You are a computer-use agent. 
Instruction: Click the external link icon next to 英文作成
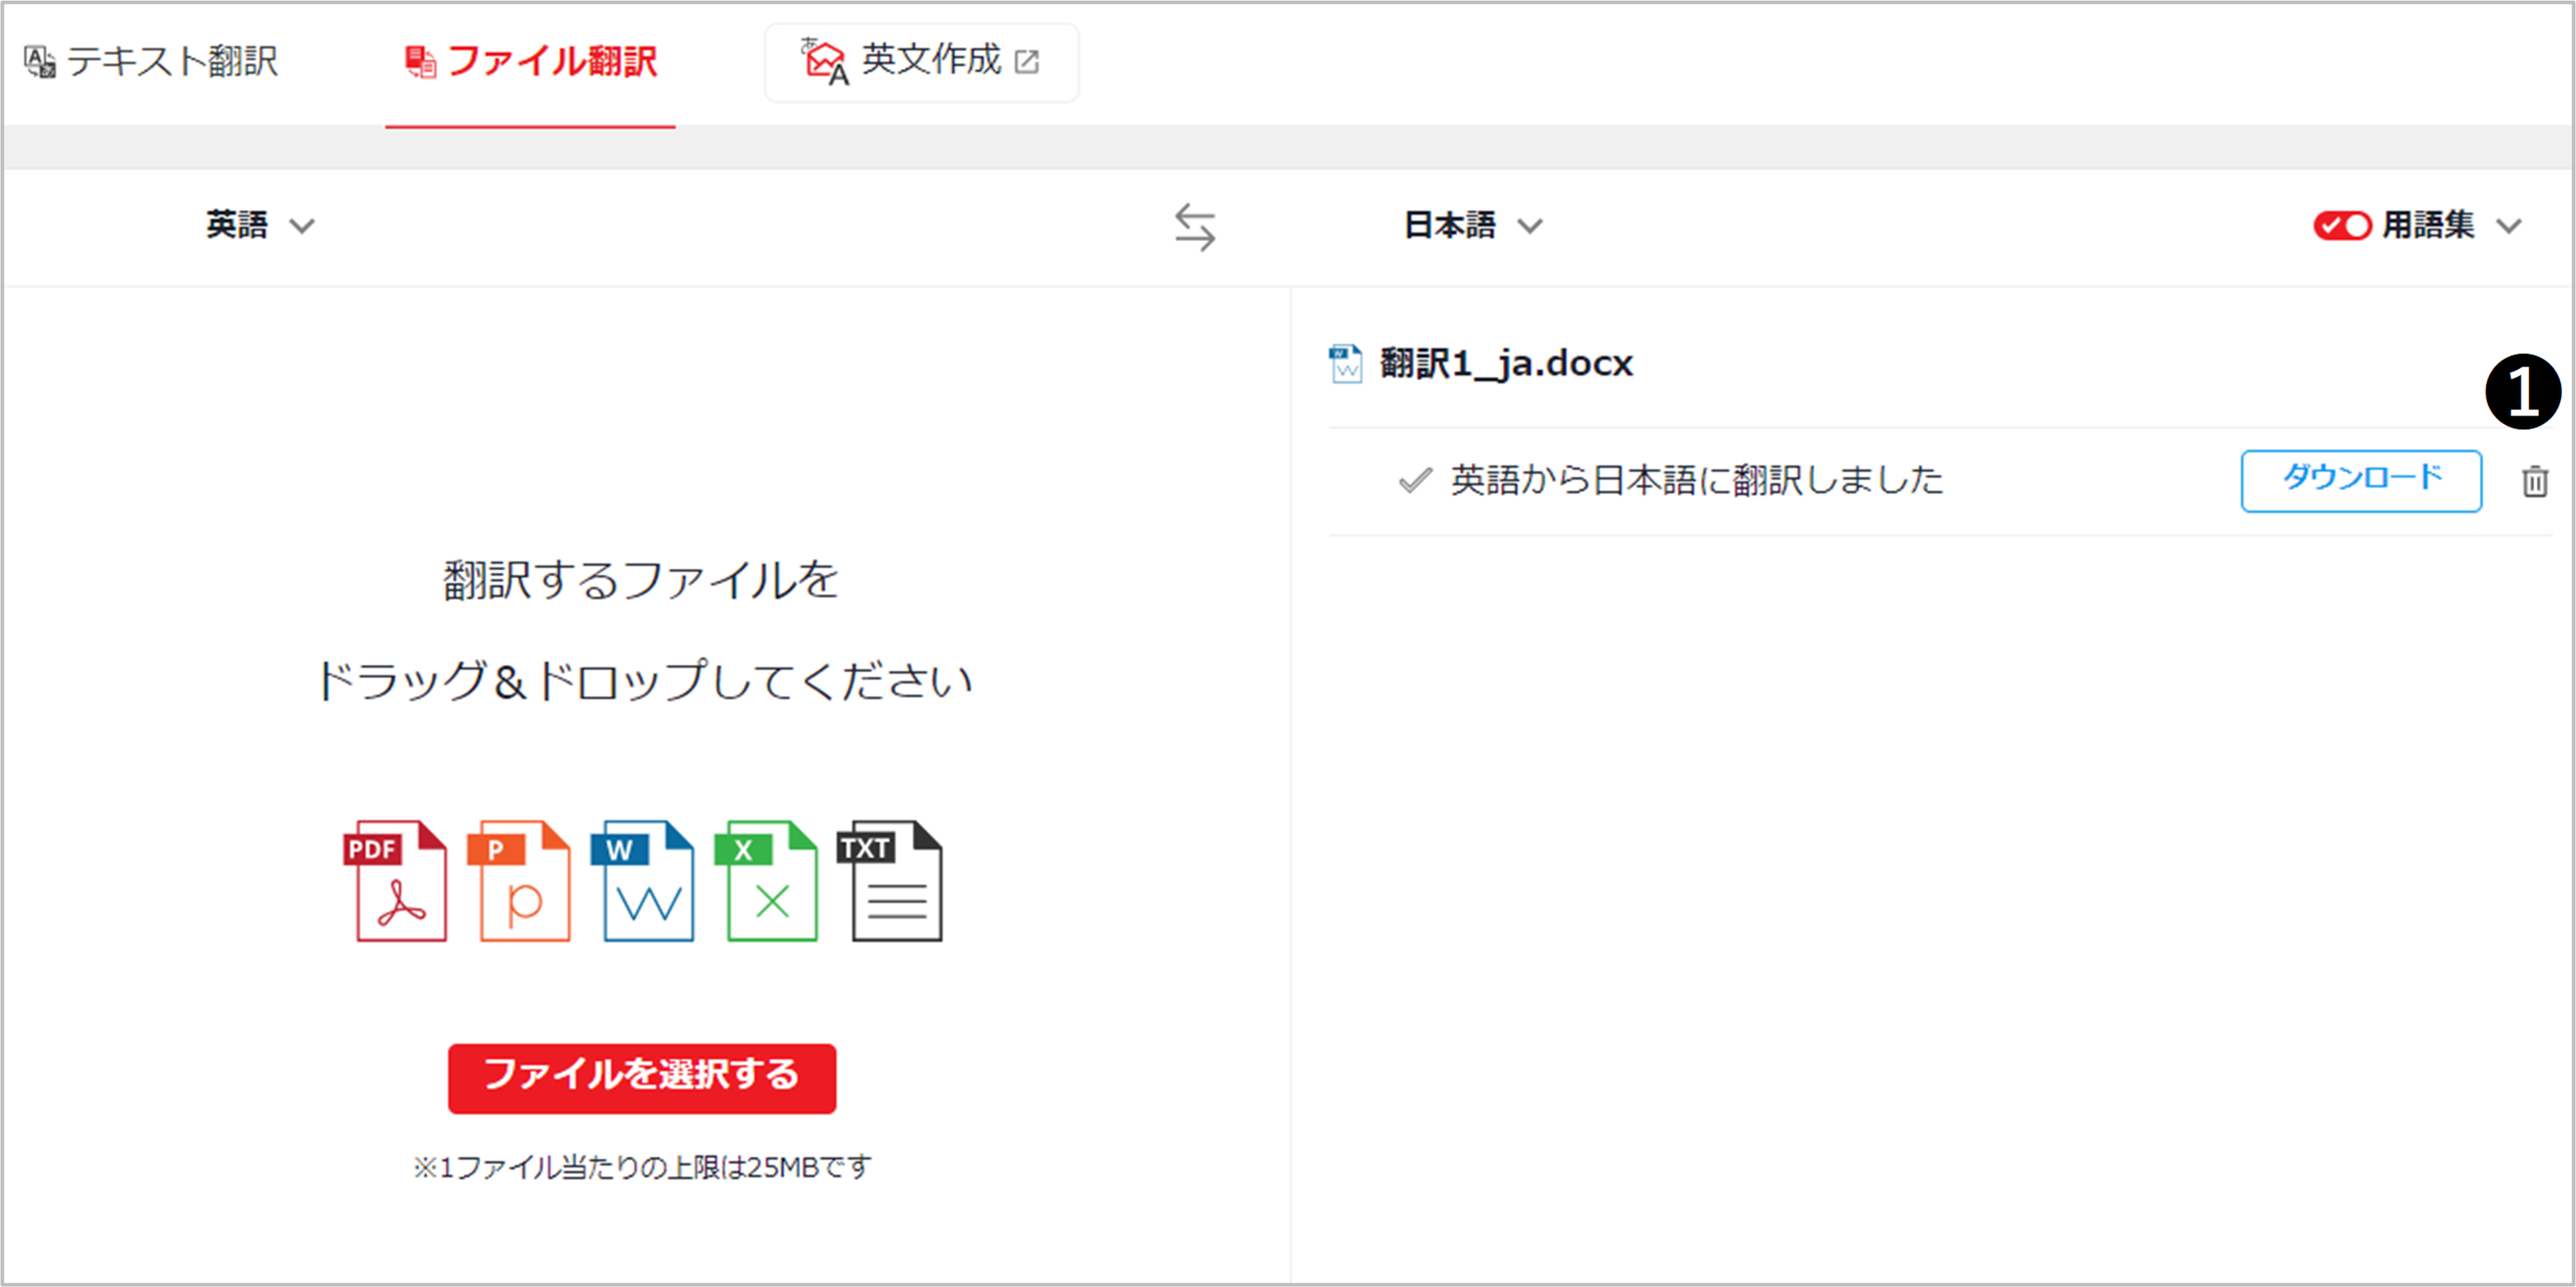1027,62
